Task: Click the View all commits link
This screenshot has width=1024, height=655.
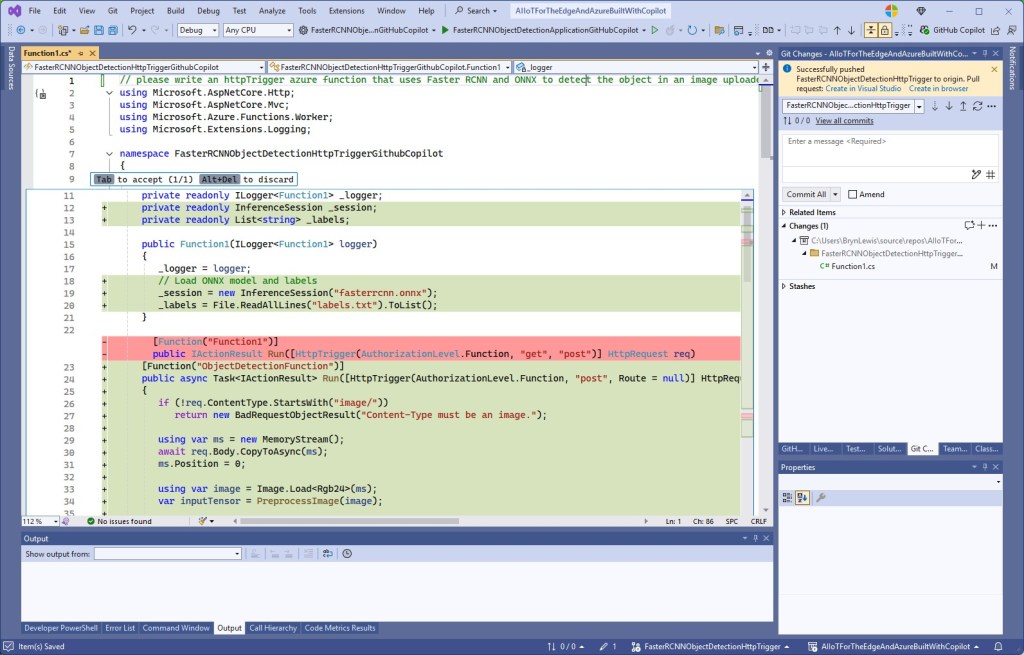Action: coord(843,121)
